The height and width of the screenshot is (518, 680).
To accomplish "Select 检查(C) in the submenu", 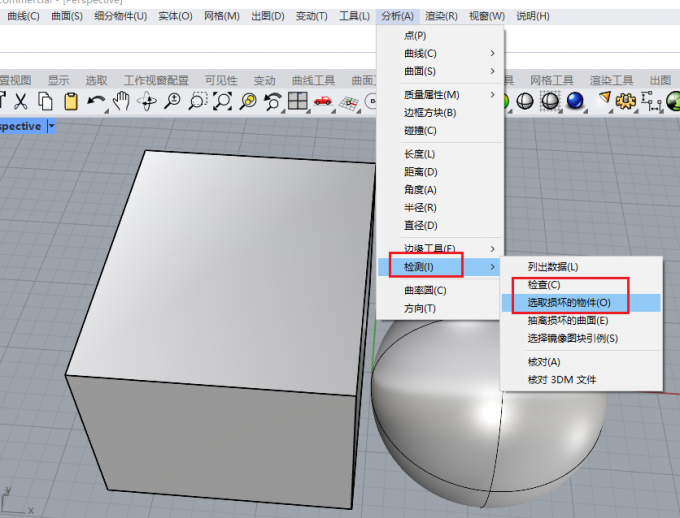I will click(x=581, y=285).
